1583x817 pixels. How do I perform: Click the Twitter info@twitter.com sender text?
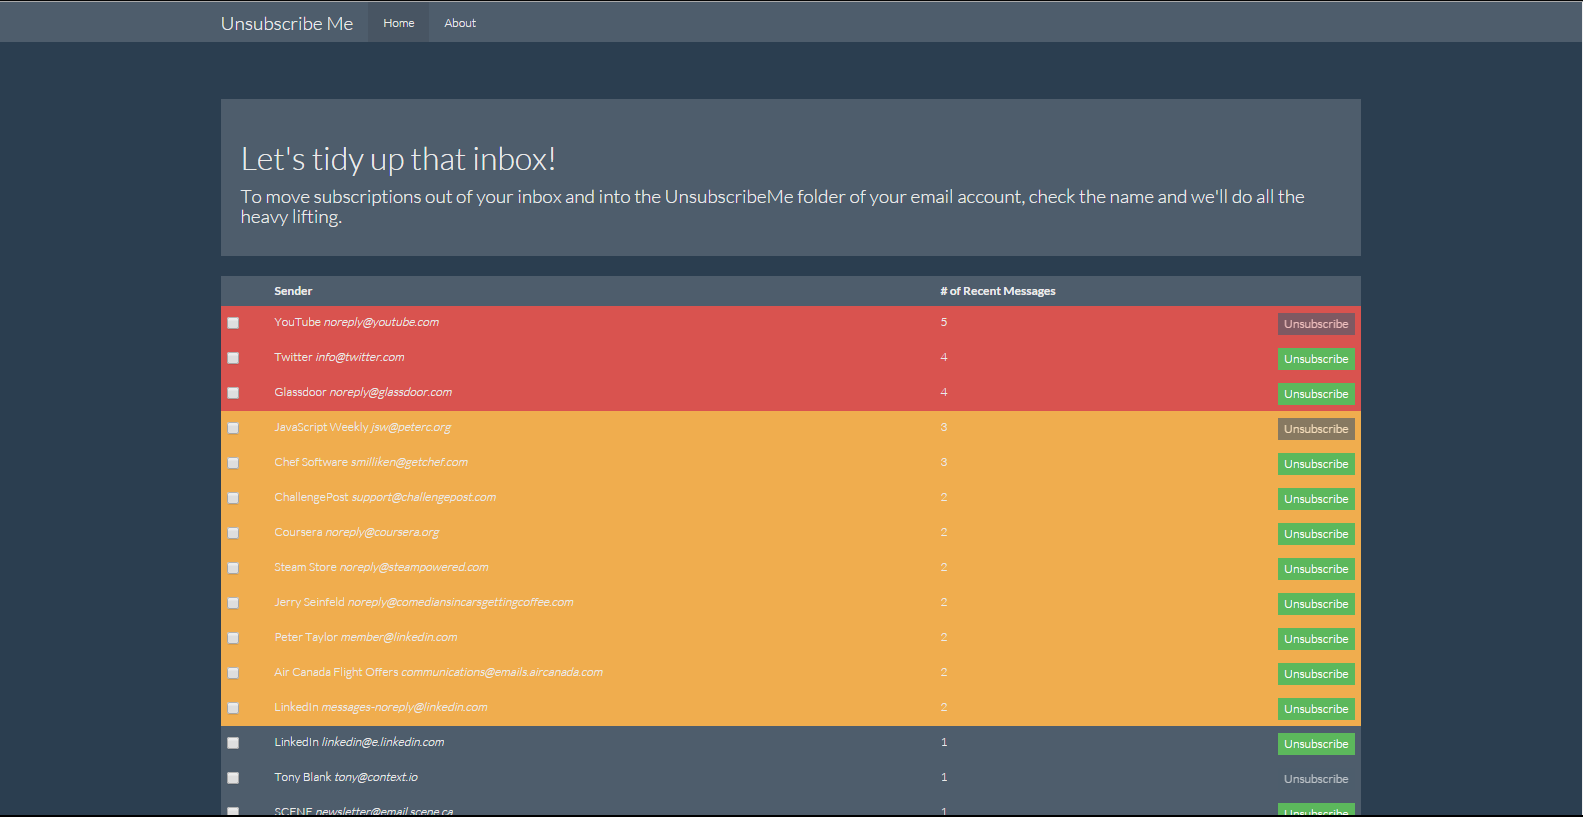point(339,357)
